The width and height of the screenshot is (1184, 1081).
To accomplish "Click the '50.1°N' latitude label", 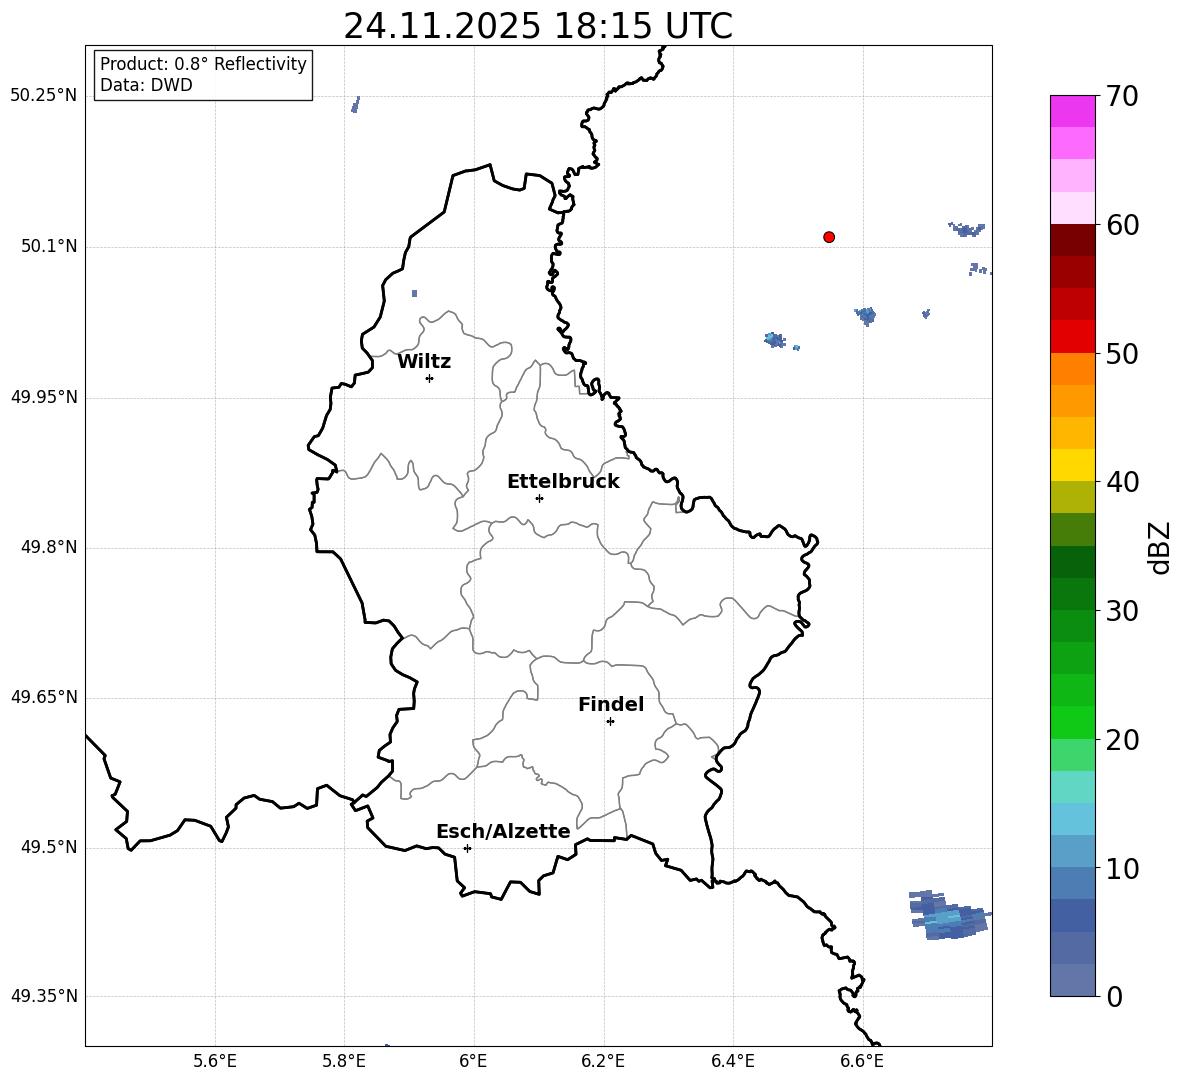I will click(49, 246).
